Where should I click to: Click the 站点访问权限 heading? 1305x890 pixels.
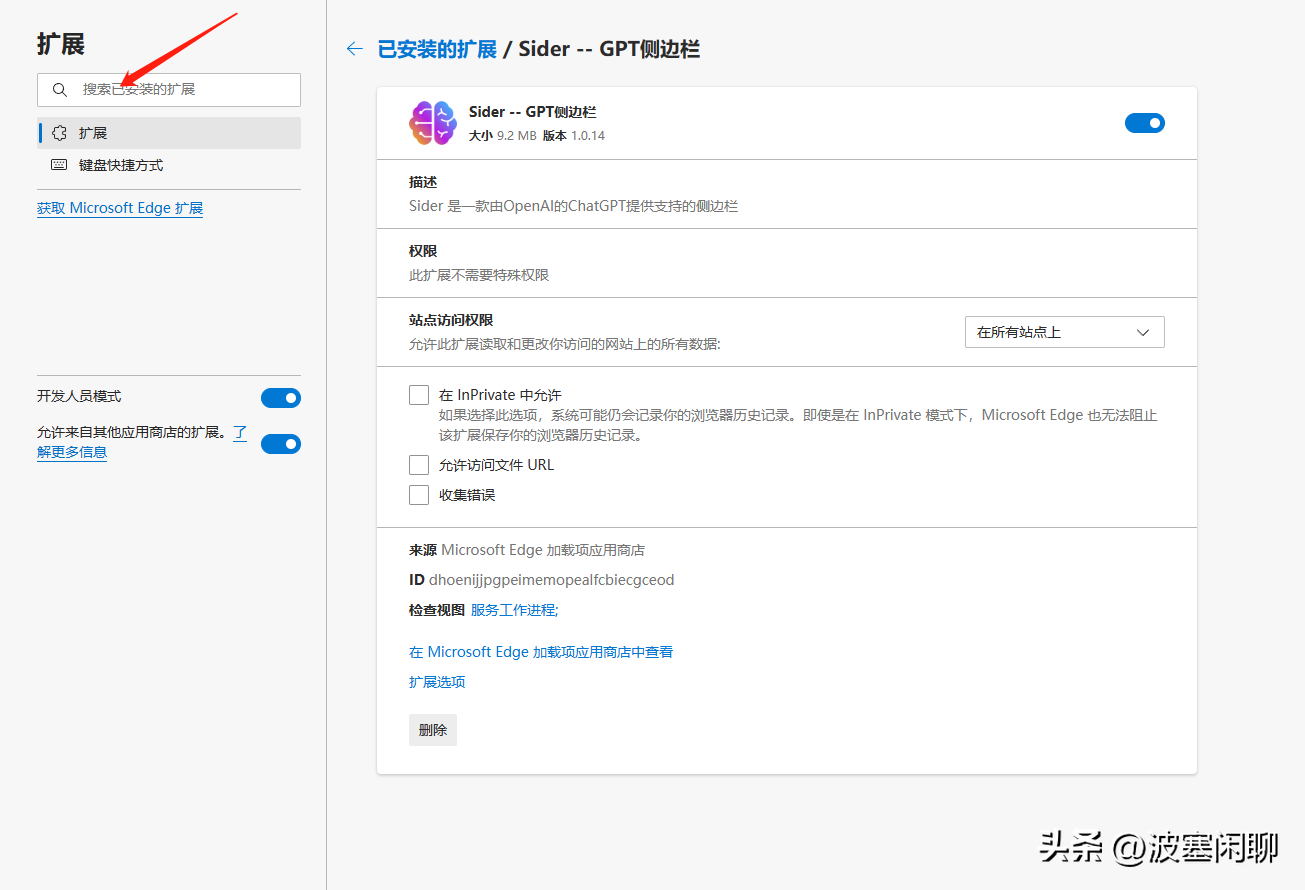pos(451,320)
